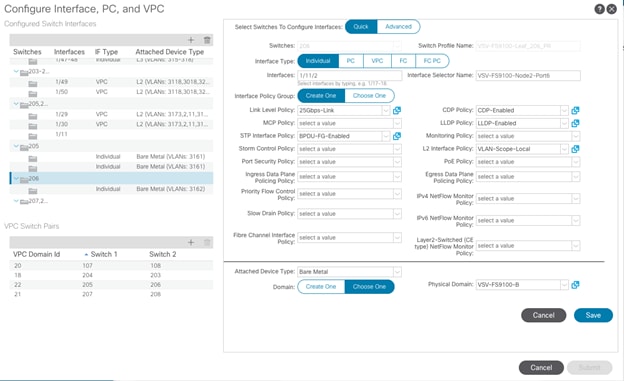Select PC interface type
The width and height of the screenshot is (624, 381).
(351, 61)
